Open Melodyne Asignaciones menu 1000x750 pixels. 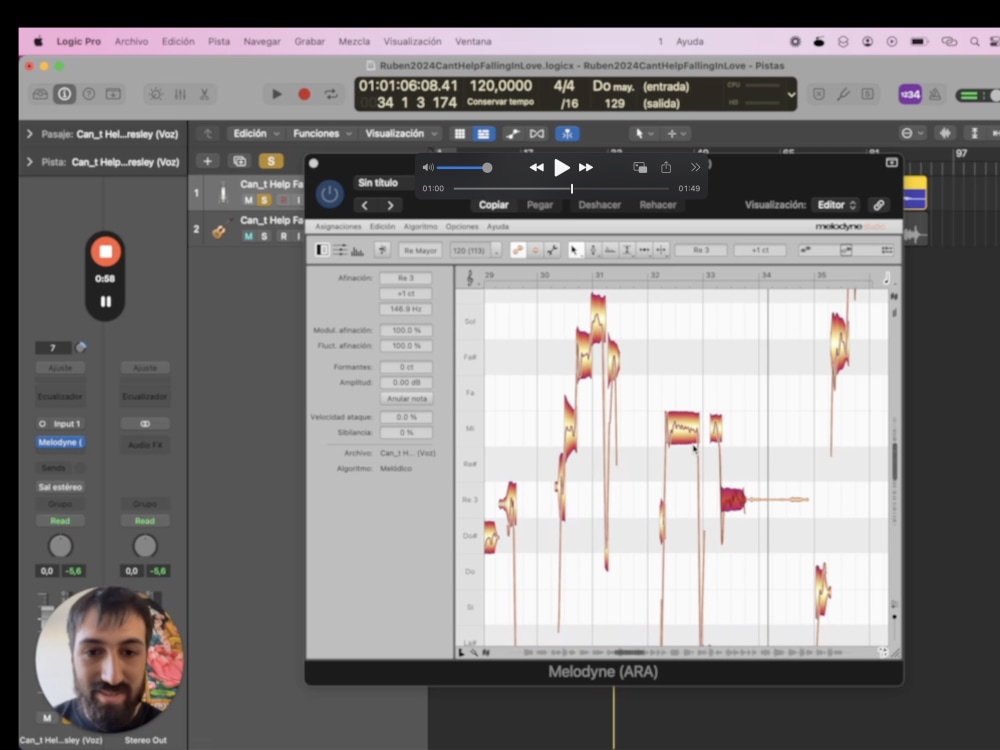coord(338,226)
